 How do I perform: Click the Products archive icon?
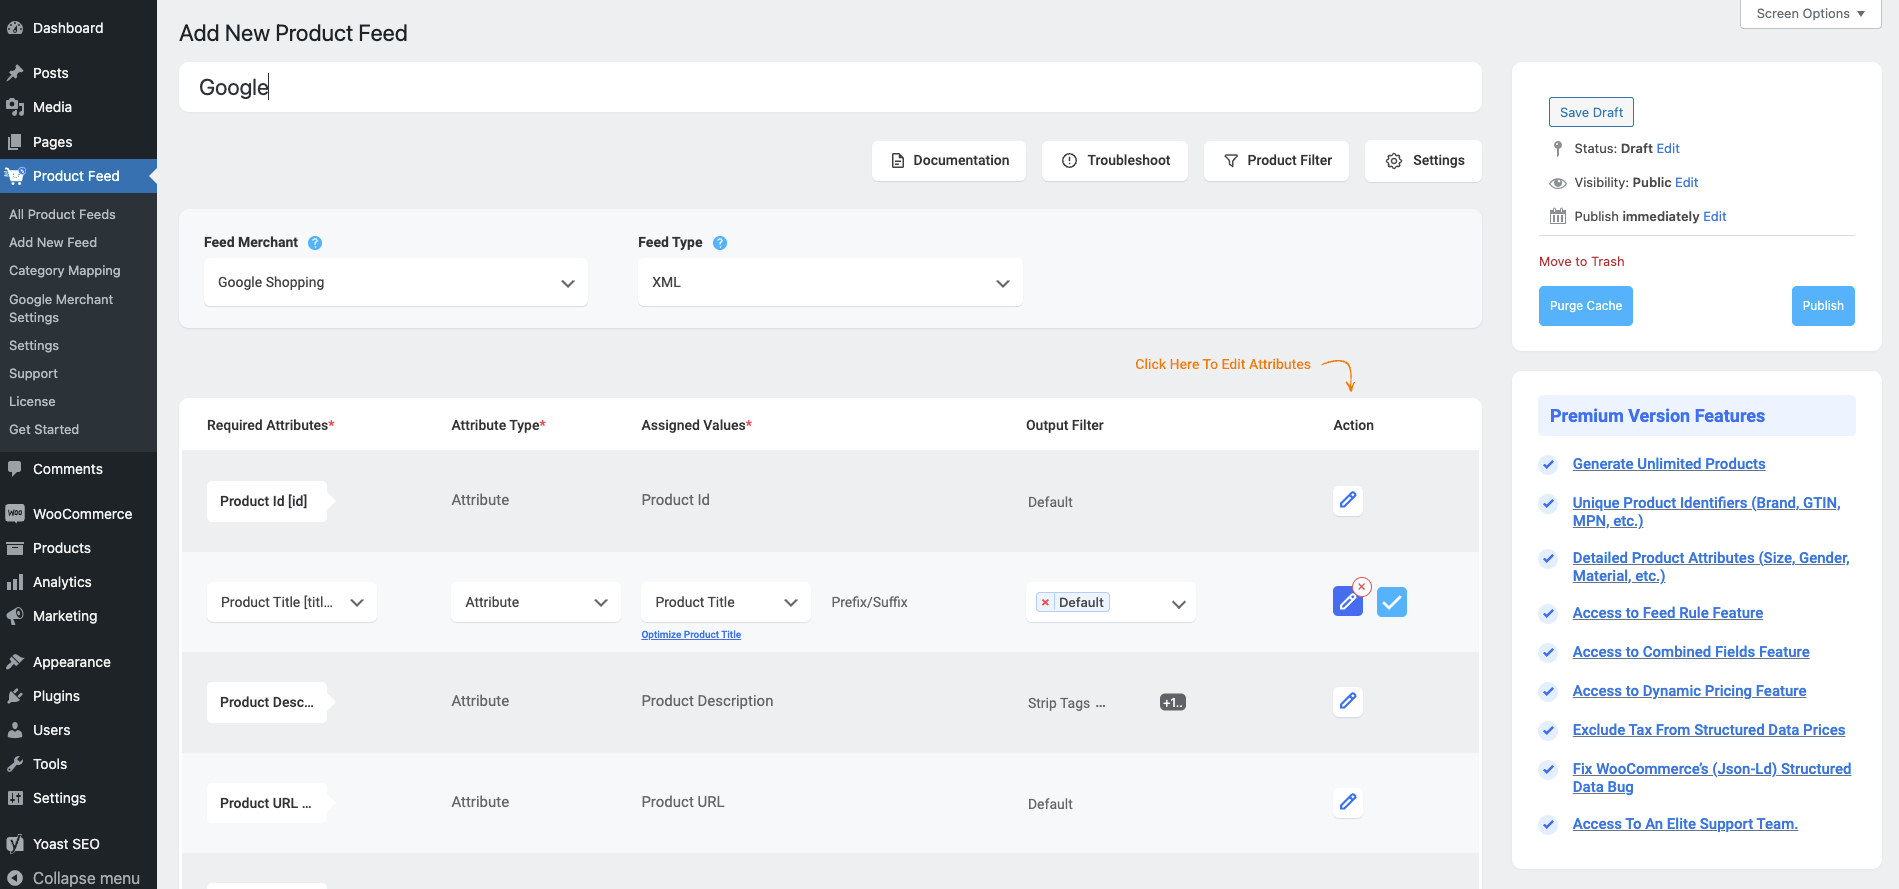tap(15, 548)
